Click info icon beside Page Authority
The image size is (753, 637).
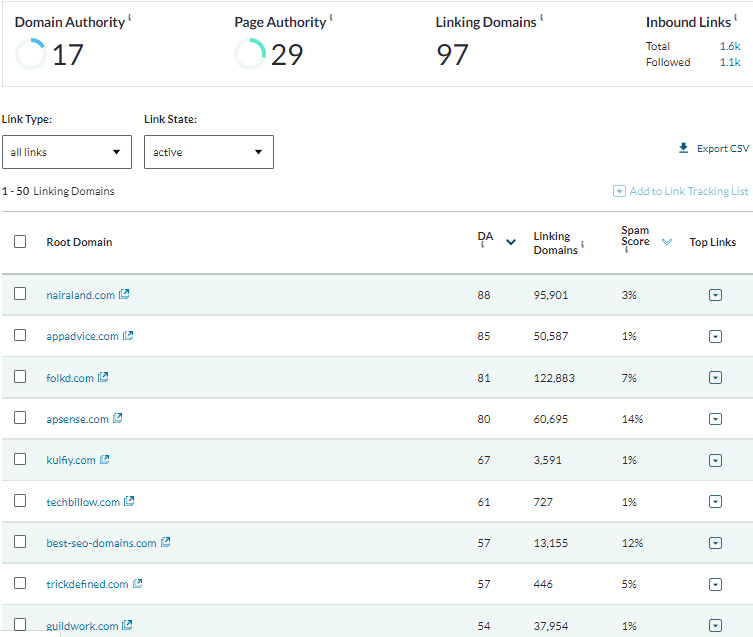pos(331,18)
